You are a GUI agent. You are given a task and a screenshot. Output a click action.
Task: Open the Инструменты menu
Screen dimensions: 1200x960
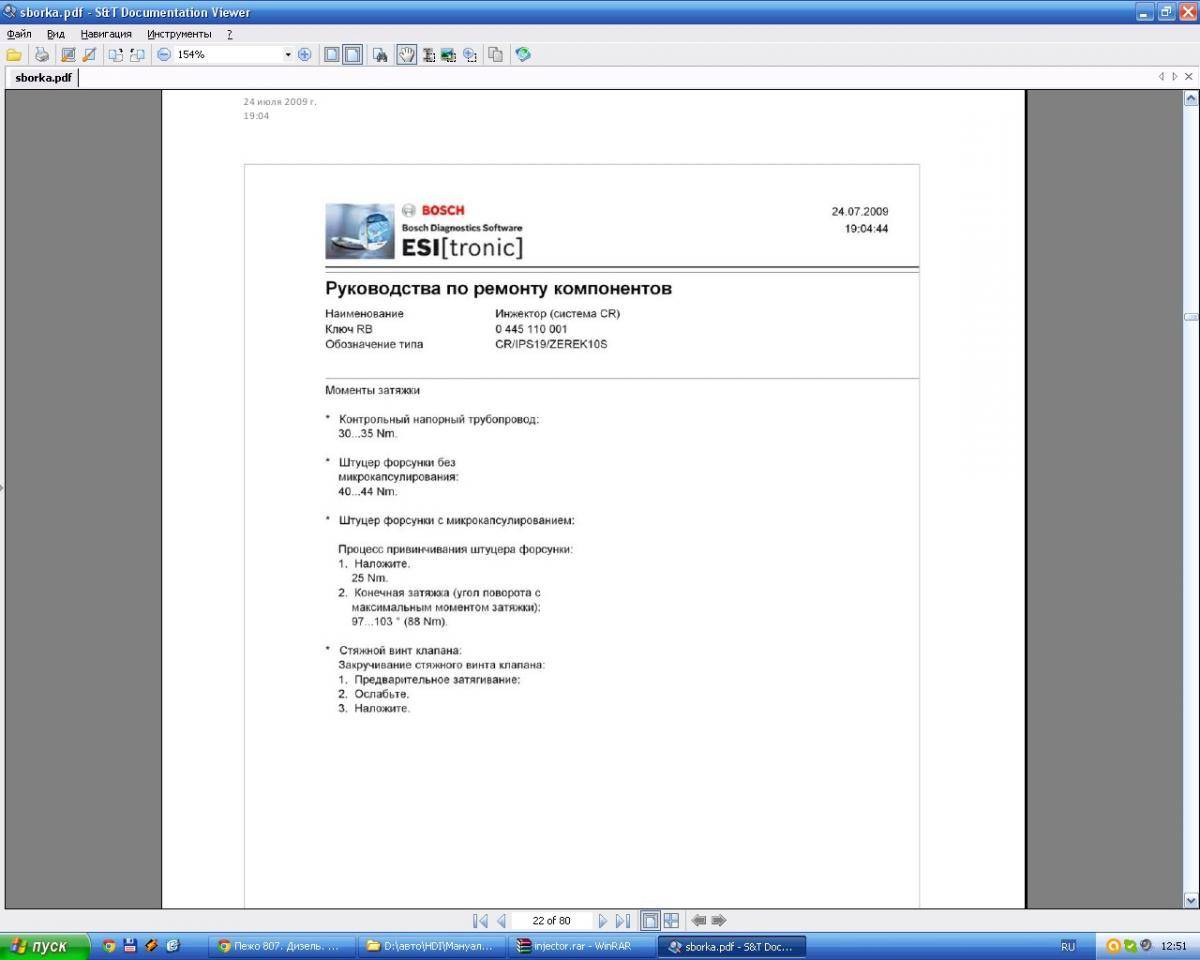coord(179,34)
